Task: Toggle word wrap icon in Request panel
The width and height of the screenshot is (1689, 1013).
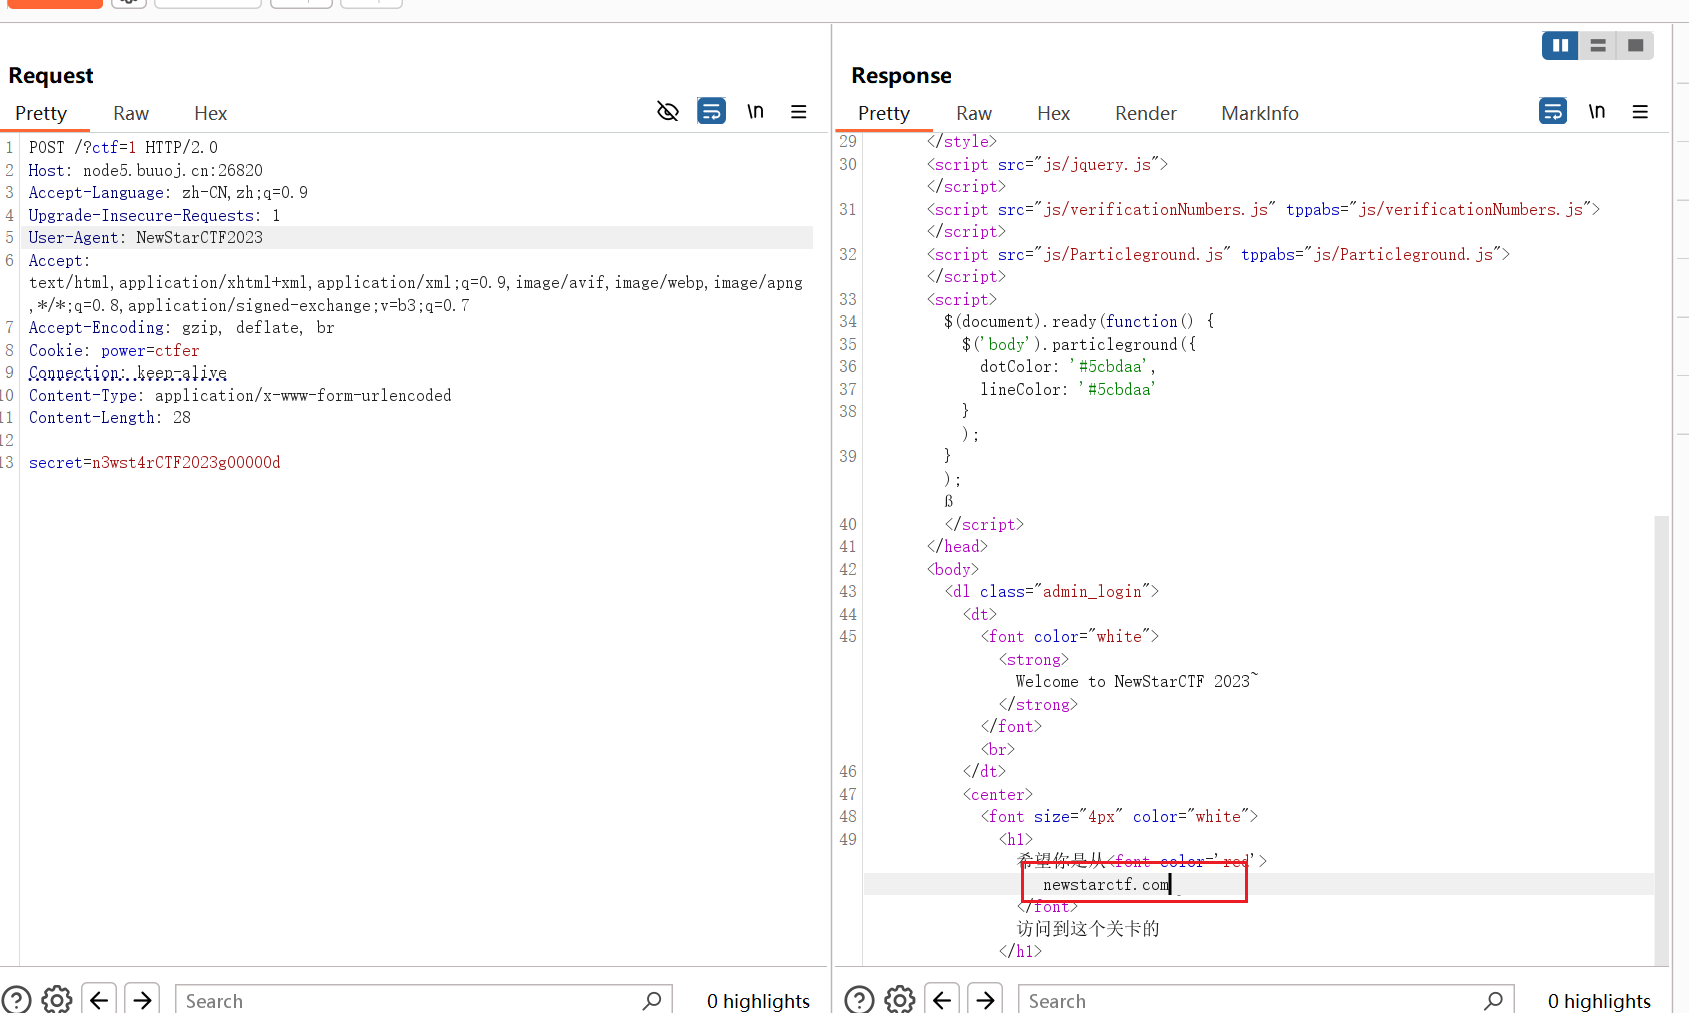Action: tap(711, 111)
